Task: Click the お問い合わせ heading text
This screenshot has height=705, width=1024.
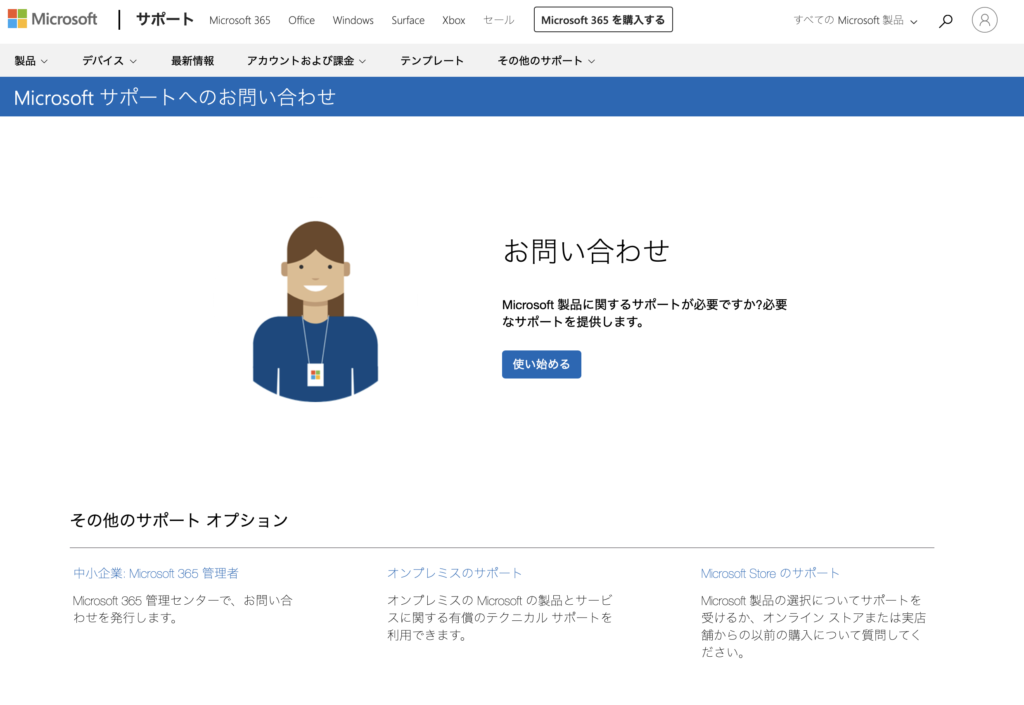Action: 586,251
